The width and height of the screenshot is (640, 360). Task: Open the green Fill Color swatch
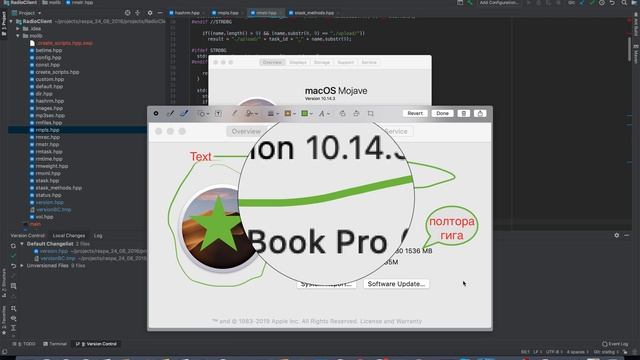307,113
